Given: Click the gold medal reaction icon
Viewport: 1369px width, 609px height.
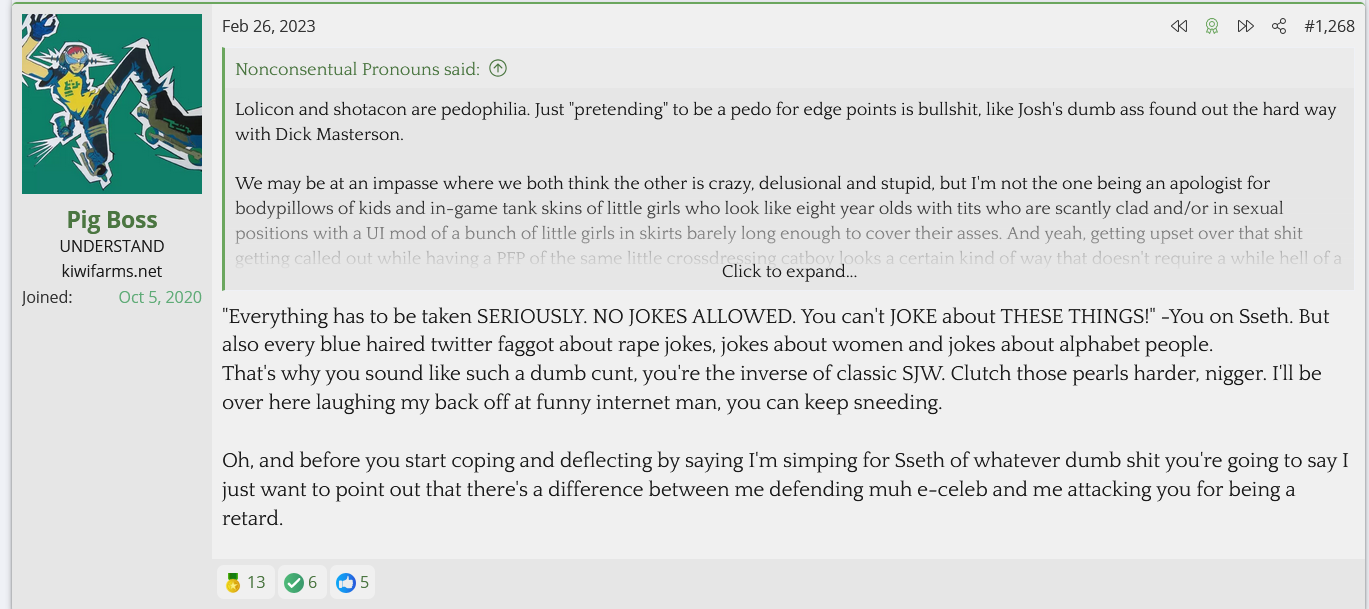Looking at the screenshot, I should (233, 582).
